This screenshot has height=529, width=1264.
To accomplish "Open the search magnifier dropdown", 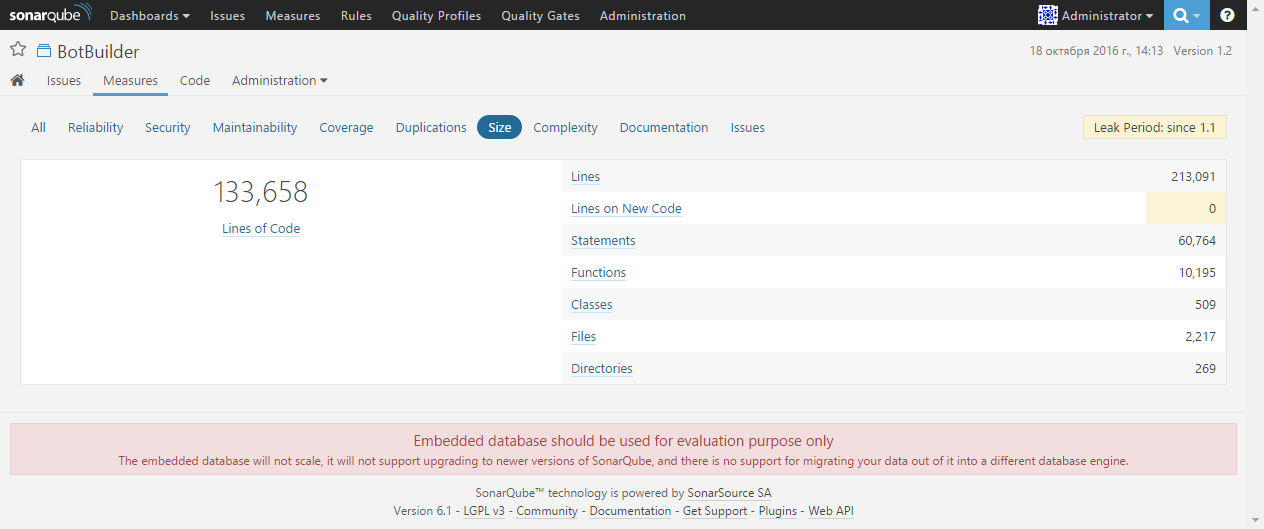I will (1187, 15).
